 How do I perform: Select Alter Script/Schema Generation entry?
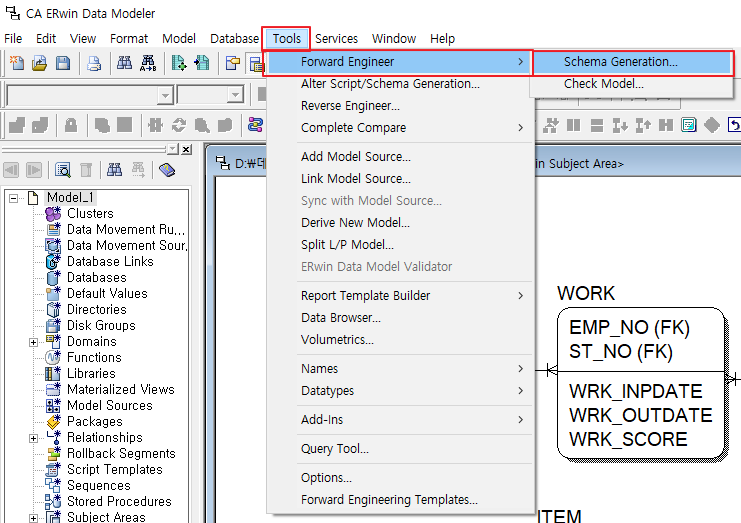(400, 84)
